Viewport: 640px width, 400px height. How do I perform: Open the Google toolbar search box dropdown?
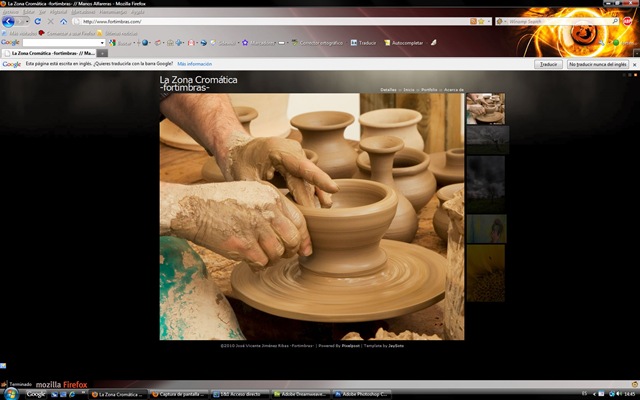(x=102, y=43)
